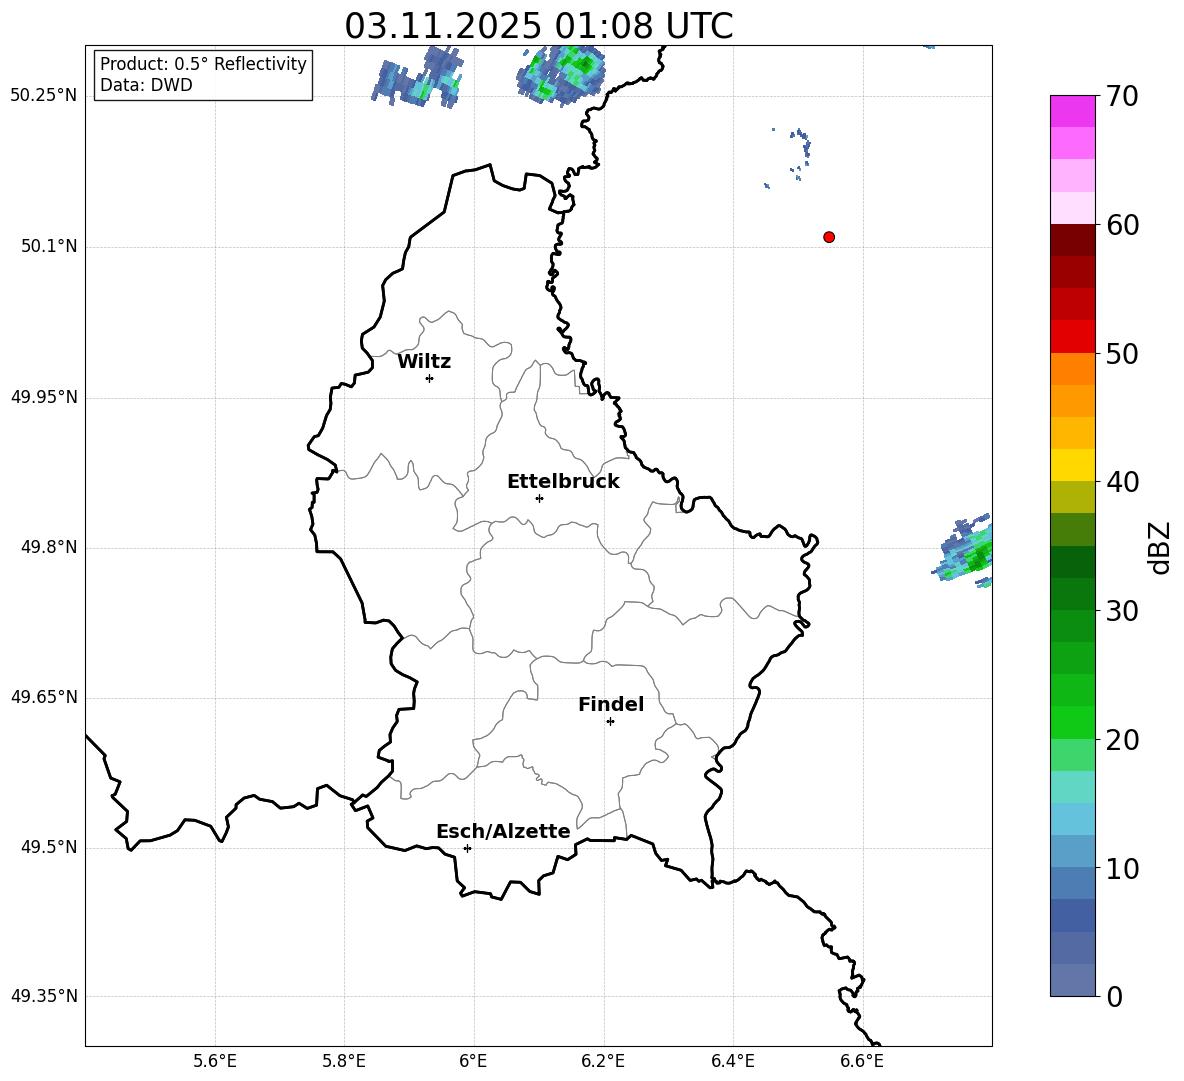Click the 50.25°N latitude label
The image size is (1184, 1081).
(x=44, y=96)
